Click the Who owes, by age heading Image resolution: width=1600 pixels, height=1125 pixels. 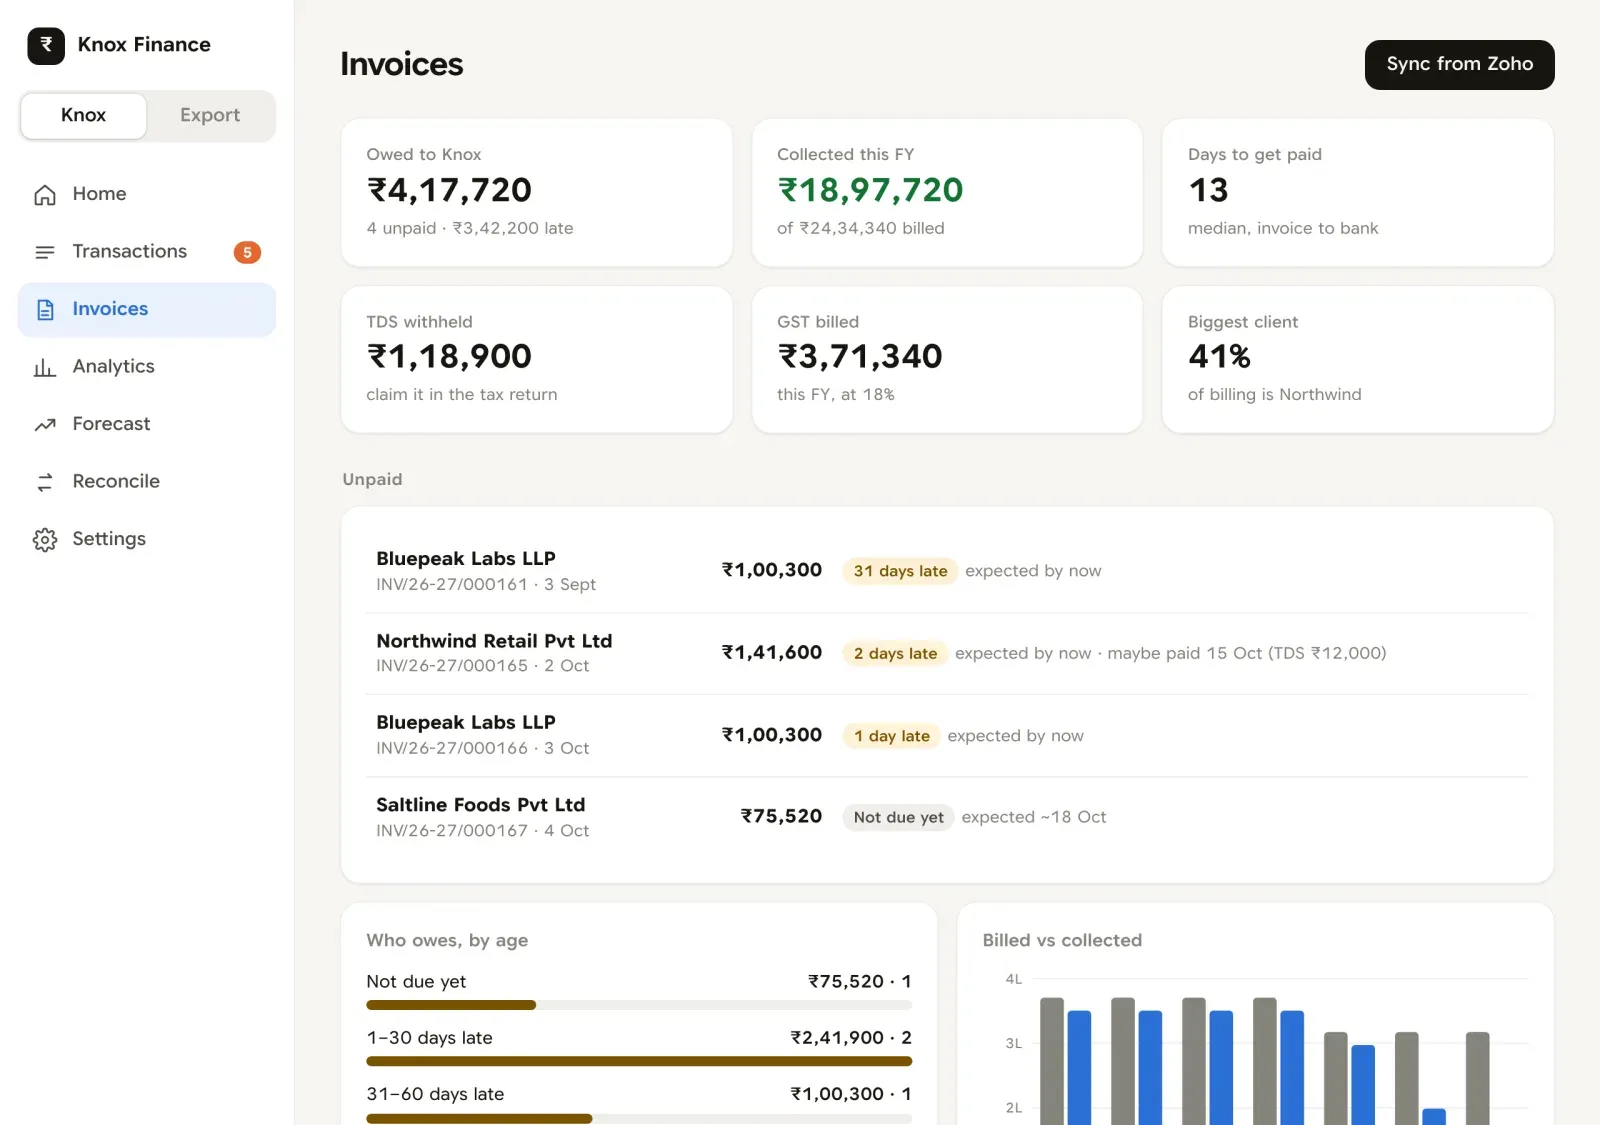coord(447,940)
